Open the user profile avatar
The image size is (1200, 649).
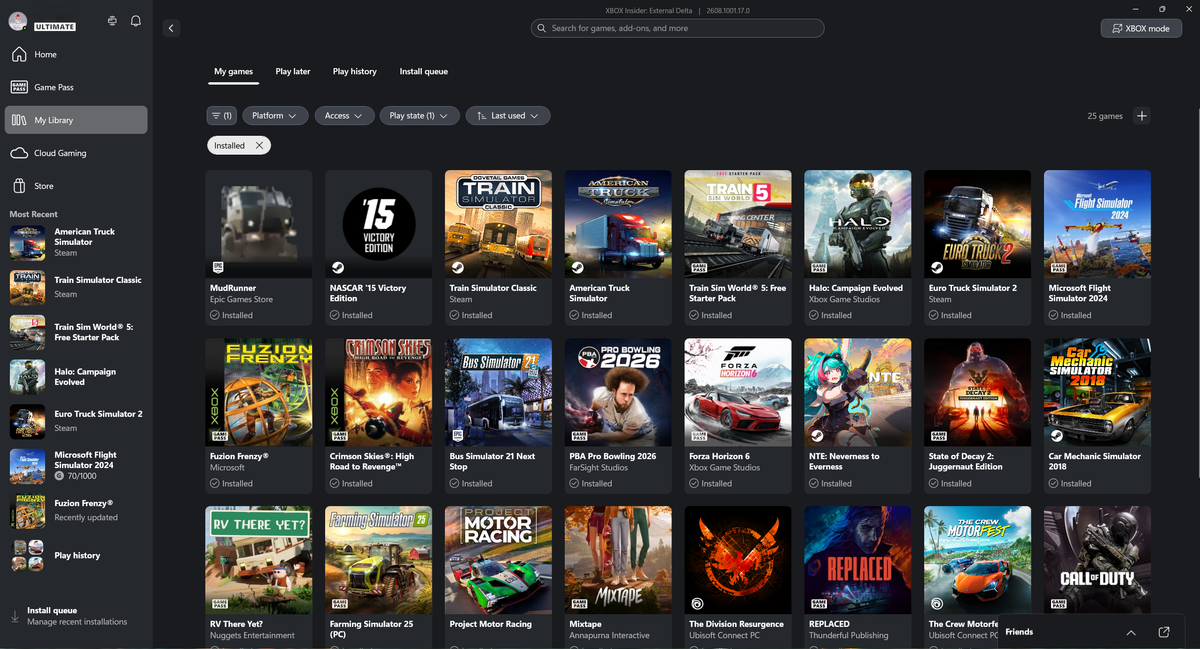(18, 22)
